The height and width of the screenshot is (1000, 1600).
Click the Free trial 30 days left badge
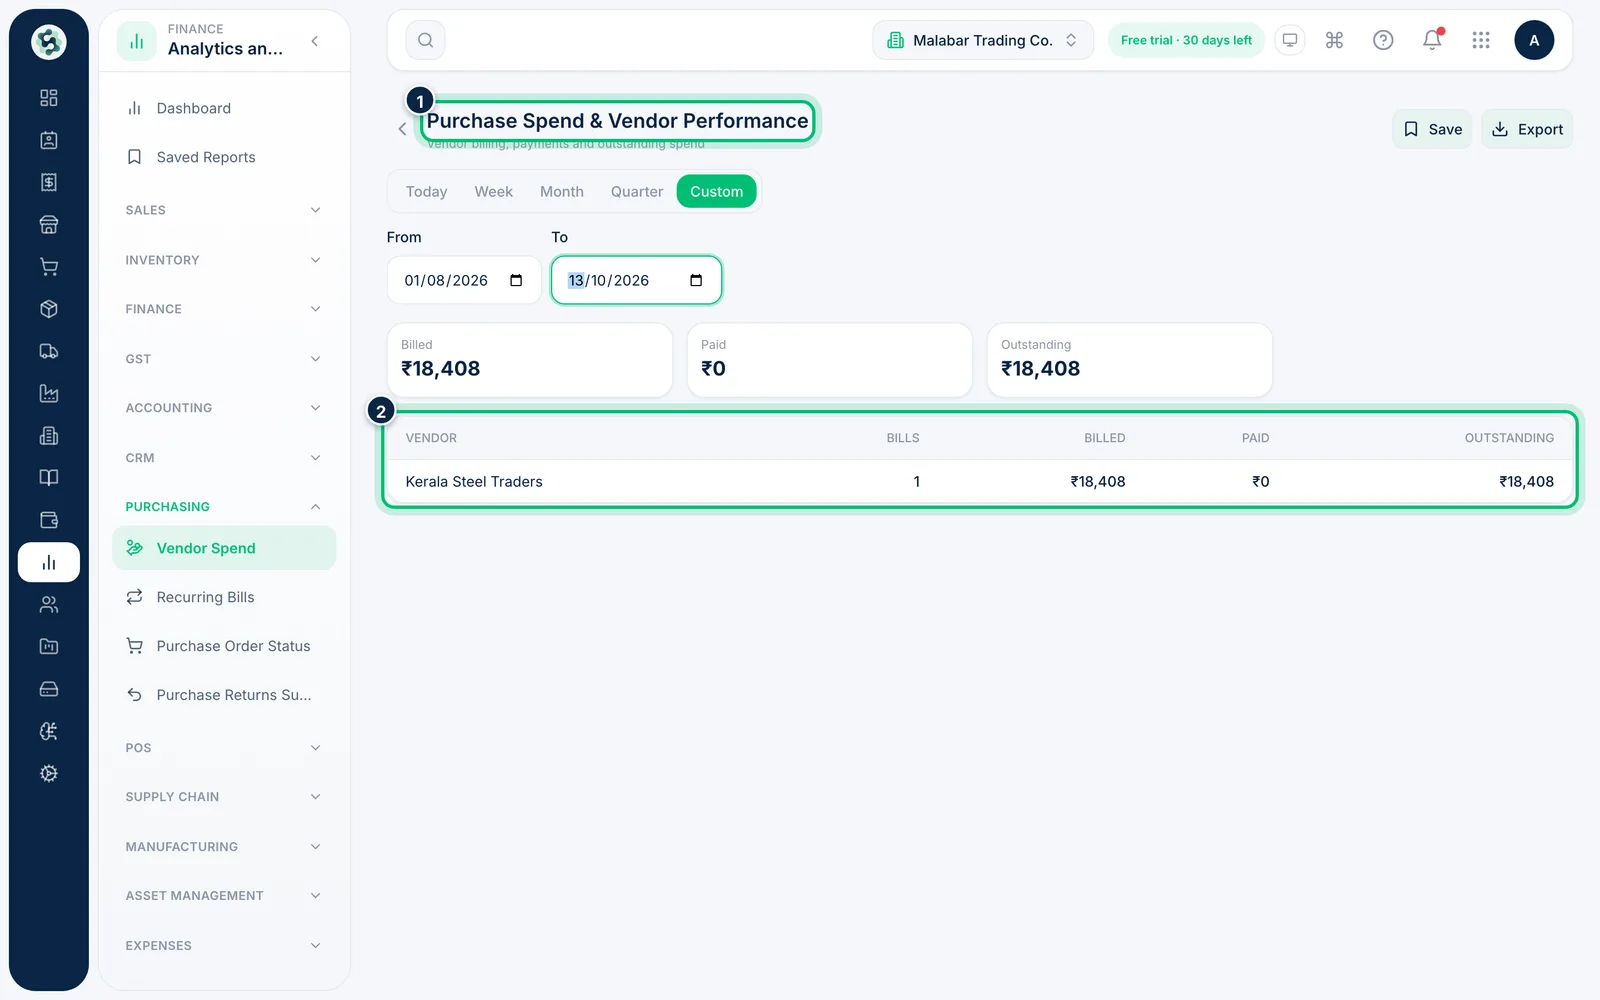(1186, 40)
